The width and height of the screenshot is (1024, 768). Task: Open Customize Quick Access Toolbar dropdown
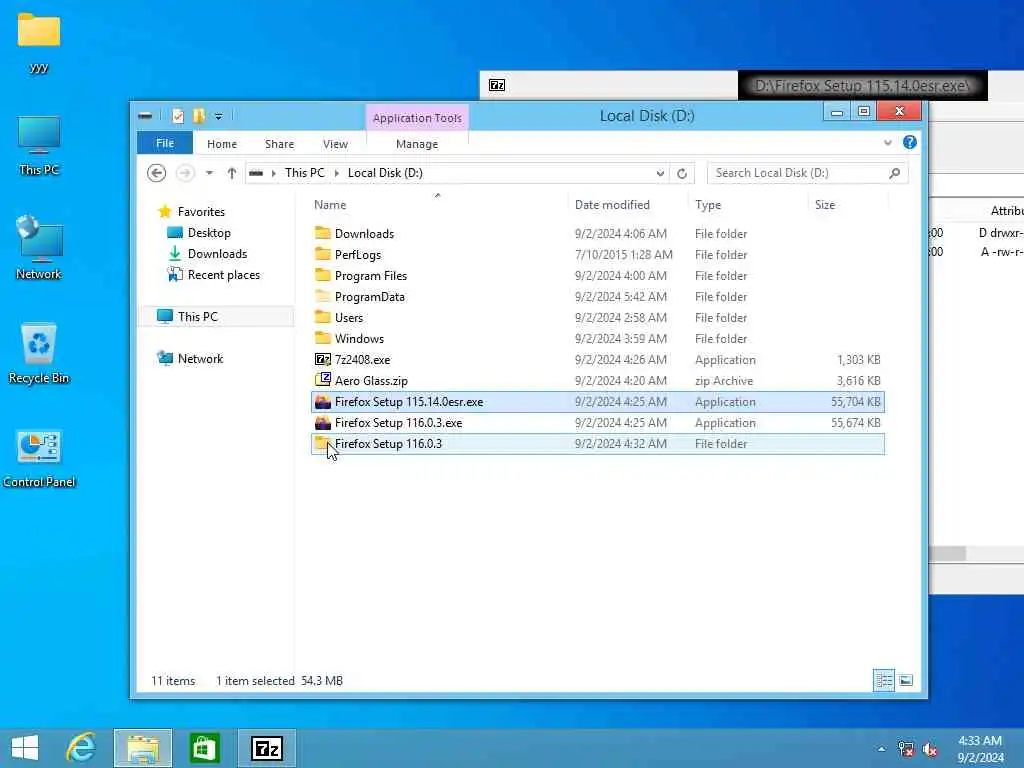pos(219,116)
